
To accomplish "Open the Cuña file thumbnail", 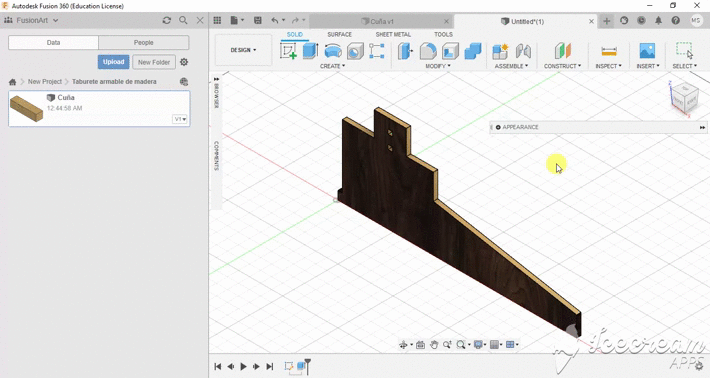I will pyautogui.click(x=26, y=109).
